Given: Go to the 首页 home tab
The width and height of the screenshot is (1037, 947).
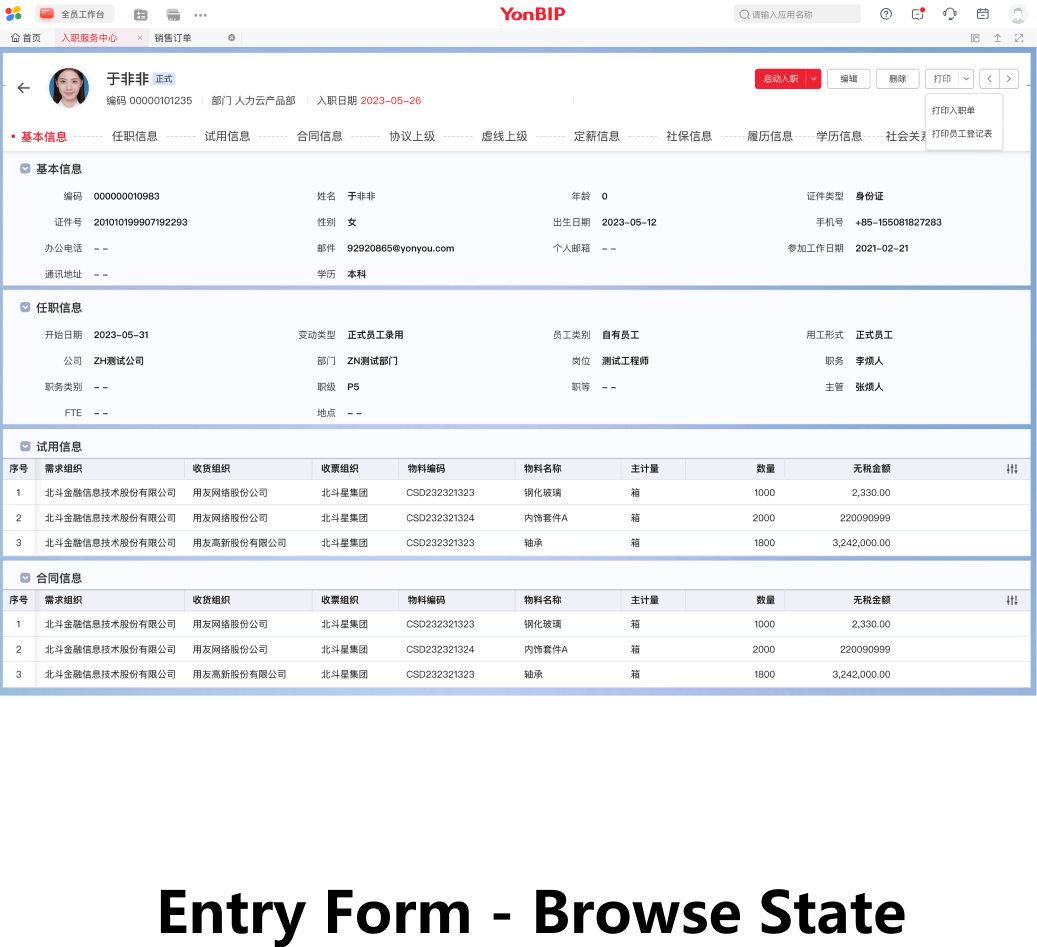Looking at the screenshot, I should pos(26,38).
